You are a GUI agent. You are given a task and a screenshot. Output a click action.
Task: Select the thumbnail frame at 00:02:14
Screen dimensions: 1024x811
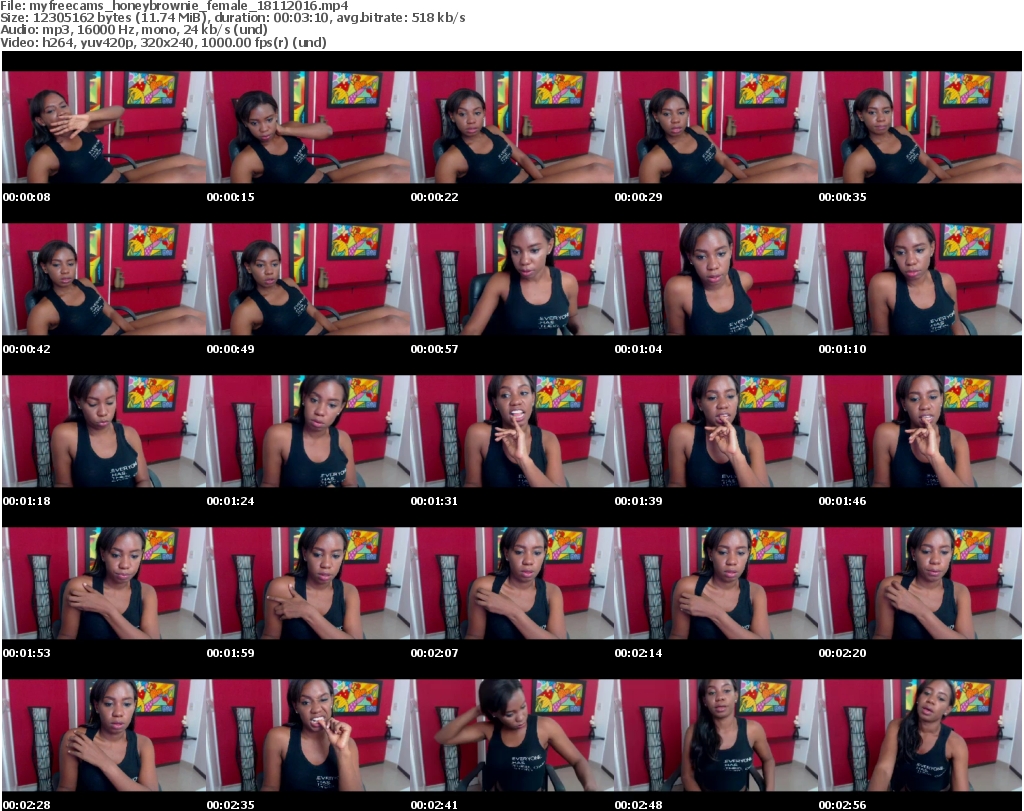coord(716,583)
